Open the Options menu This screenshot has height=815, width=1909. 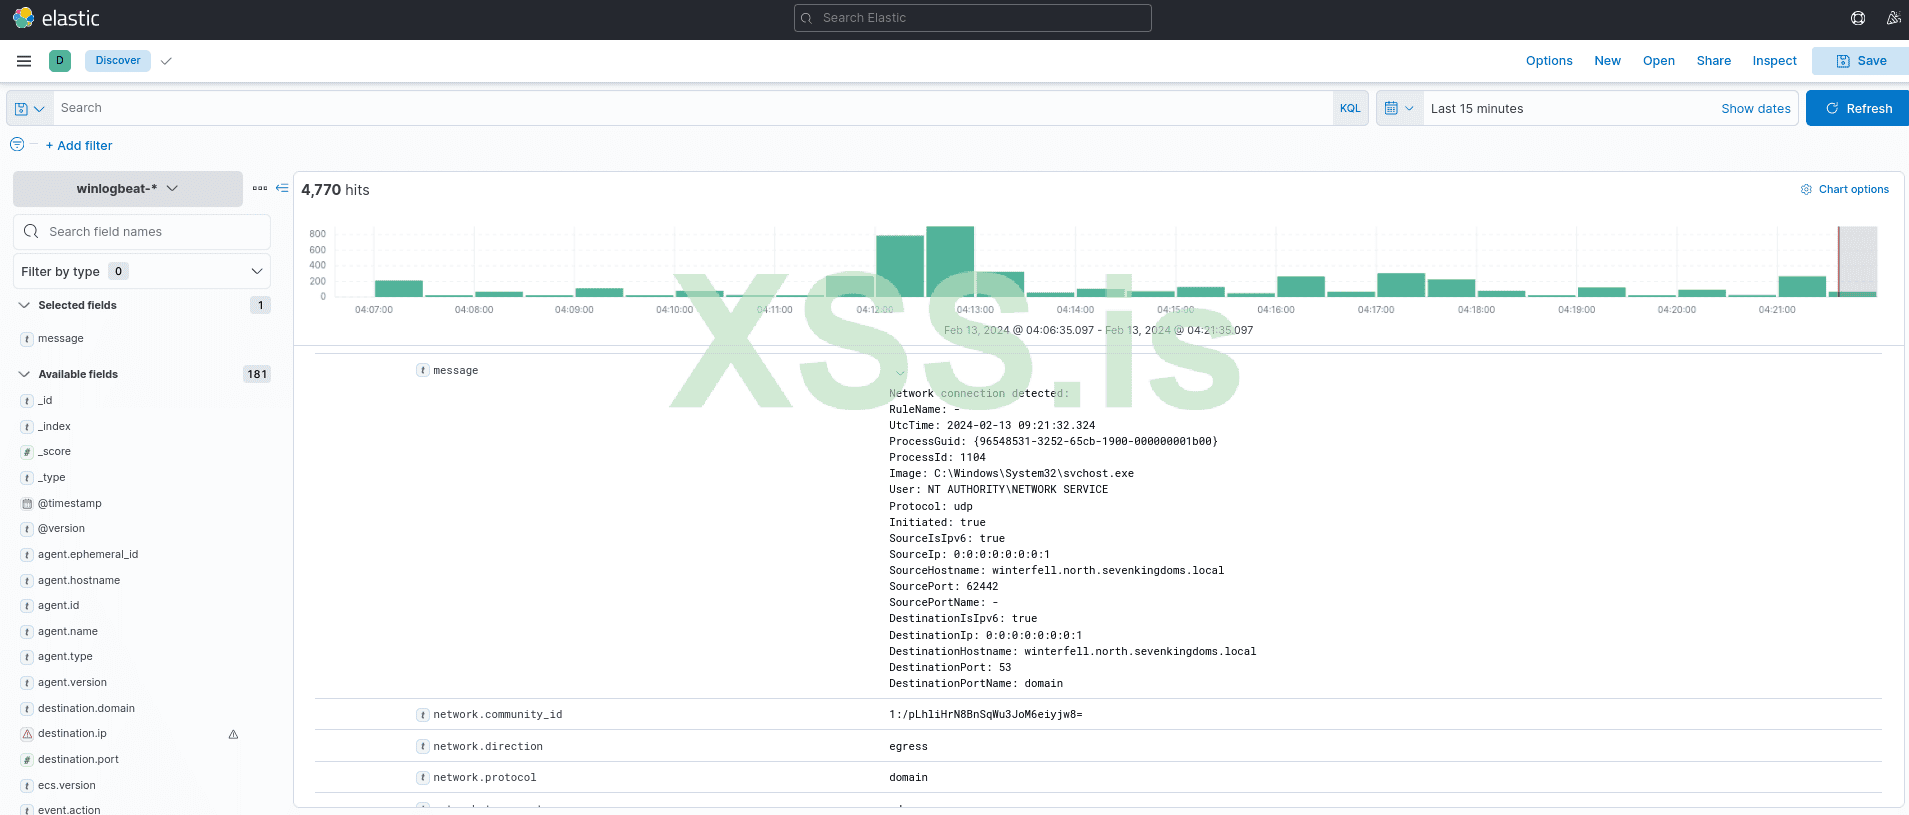[x=1549, y=61]
